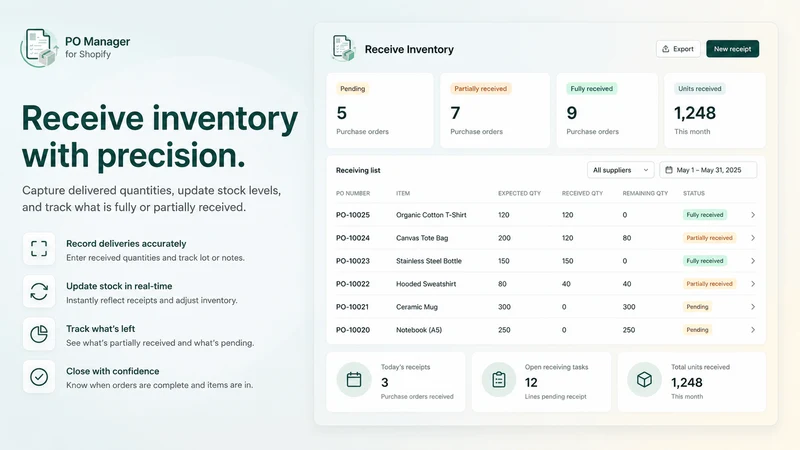Click the Record deliveries scan frame icon

click(x=39, y=249)
